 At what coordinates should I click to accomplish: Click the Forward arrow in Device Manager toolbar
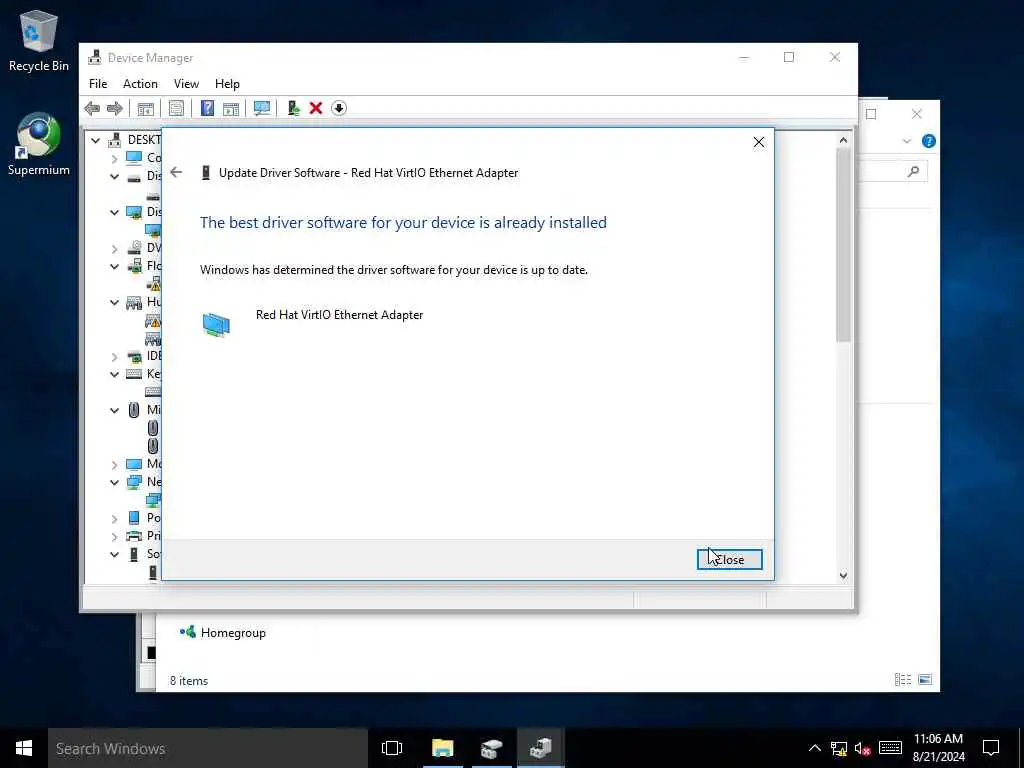(114, 108)
